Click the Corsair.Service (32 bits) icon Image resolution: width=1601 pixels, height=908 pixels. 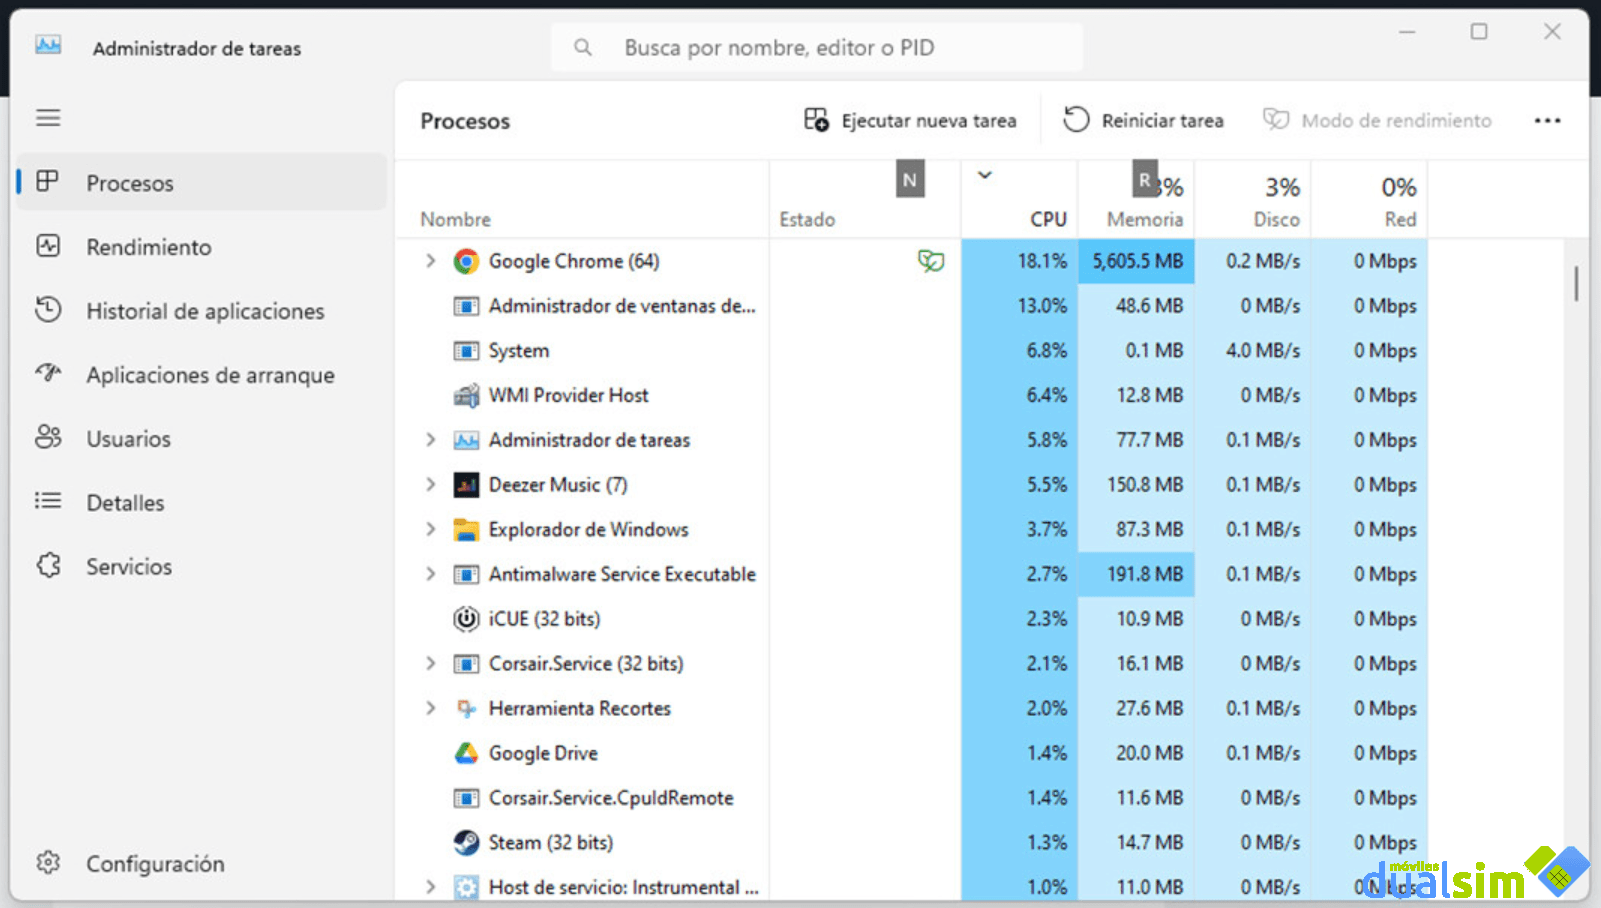coord(466,664)
